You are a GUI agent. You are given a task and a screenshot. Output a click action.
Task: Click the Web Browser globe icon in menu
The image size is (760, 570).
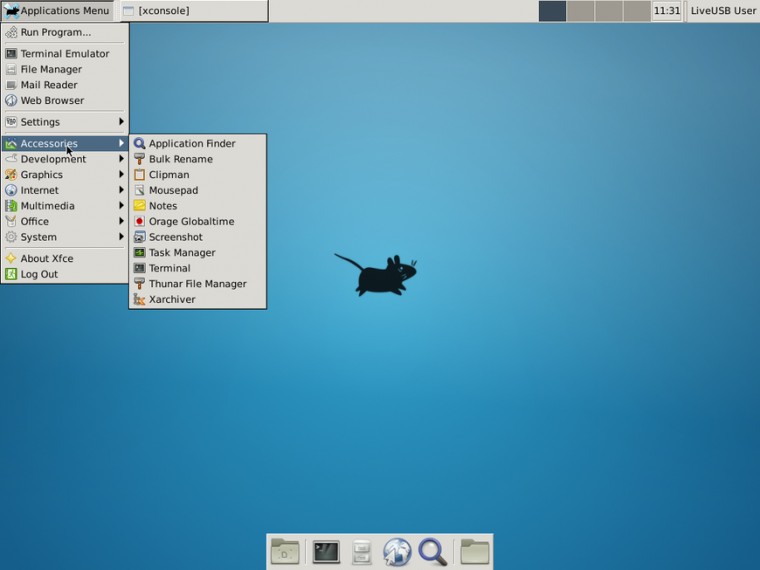pos(11,100)
